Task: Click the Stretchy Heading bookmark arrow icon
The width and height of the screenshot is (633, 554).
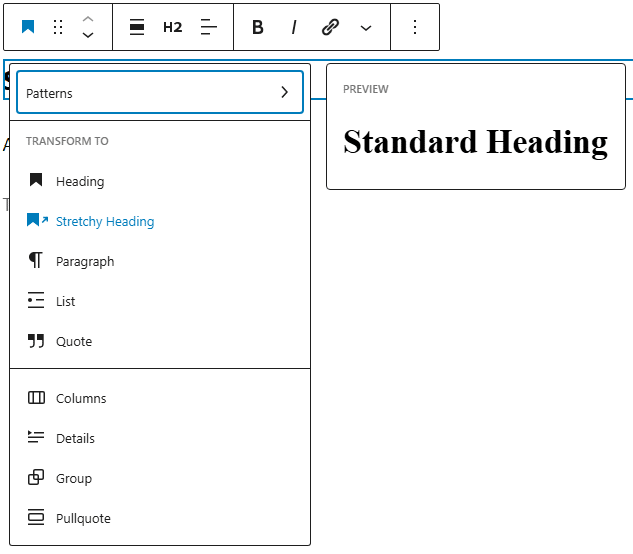Action: 37,220
